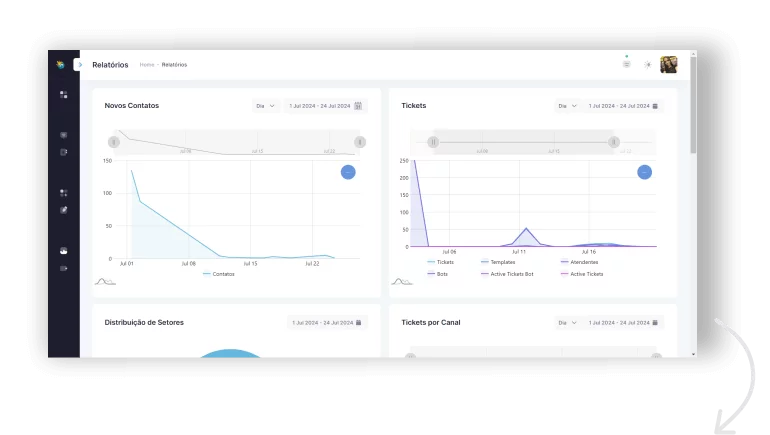Click the blue menu button on Tickets chart
The width and height of the screenshot is (770, 435).
coord(644,172)
